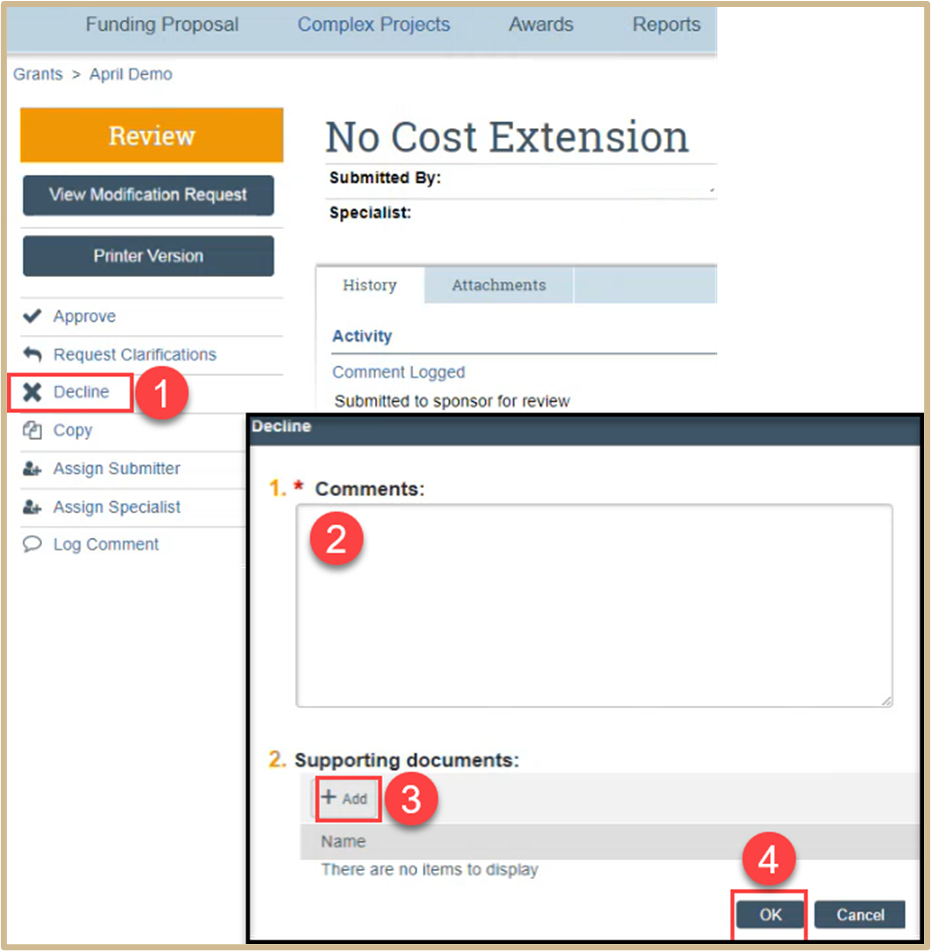
Task: Switch to the History tab
Action: click(369, 285)
